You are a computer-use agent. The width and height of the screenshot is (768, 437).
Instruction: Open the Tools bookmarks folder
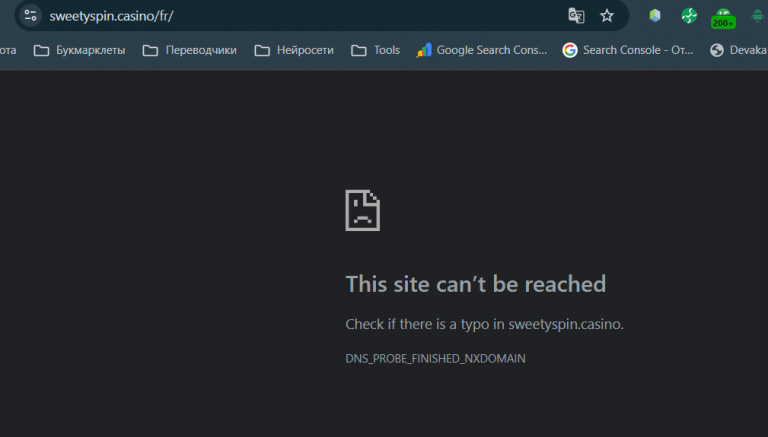[376, 50]
